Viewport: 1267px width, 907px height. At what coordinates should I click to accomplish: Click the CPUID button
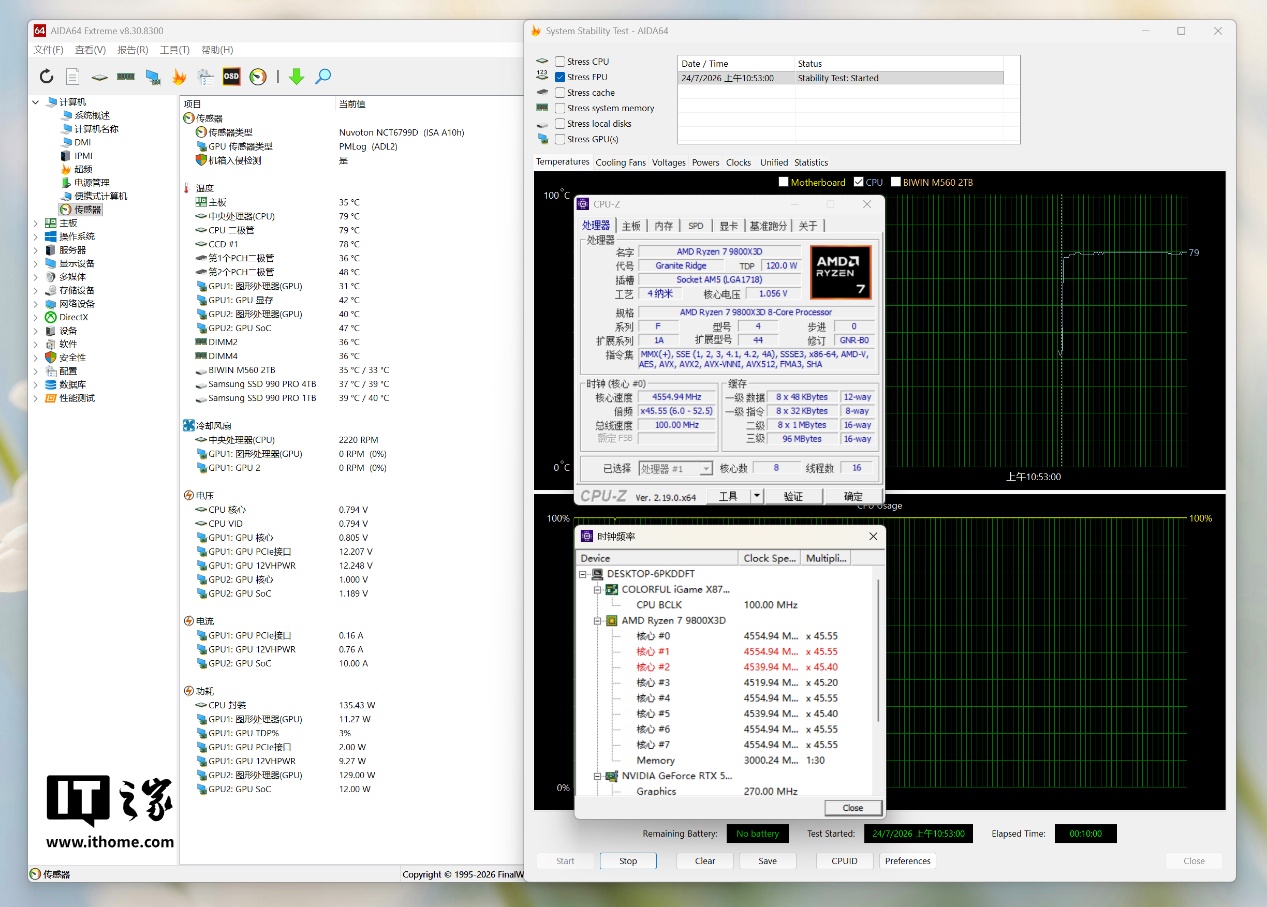(x=844, y=861)
